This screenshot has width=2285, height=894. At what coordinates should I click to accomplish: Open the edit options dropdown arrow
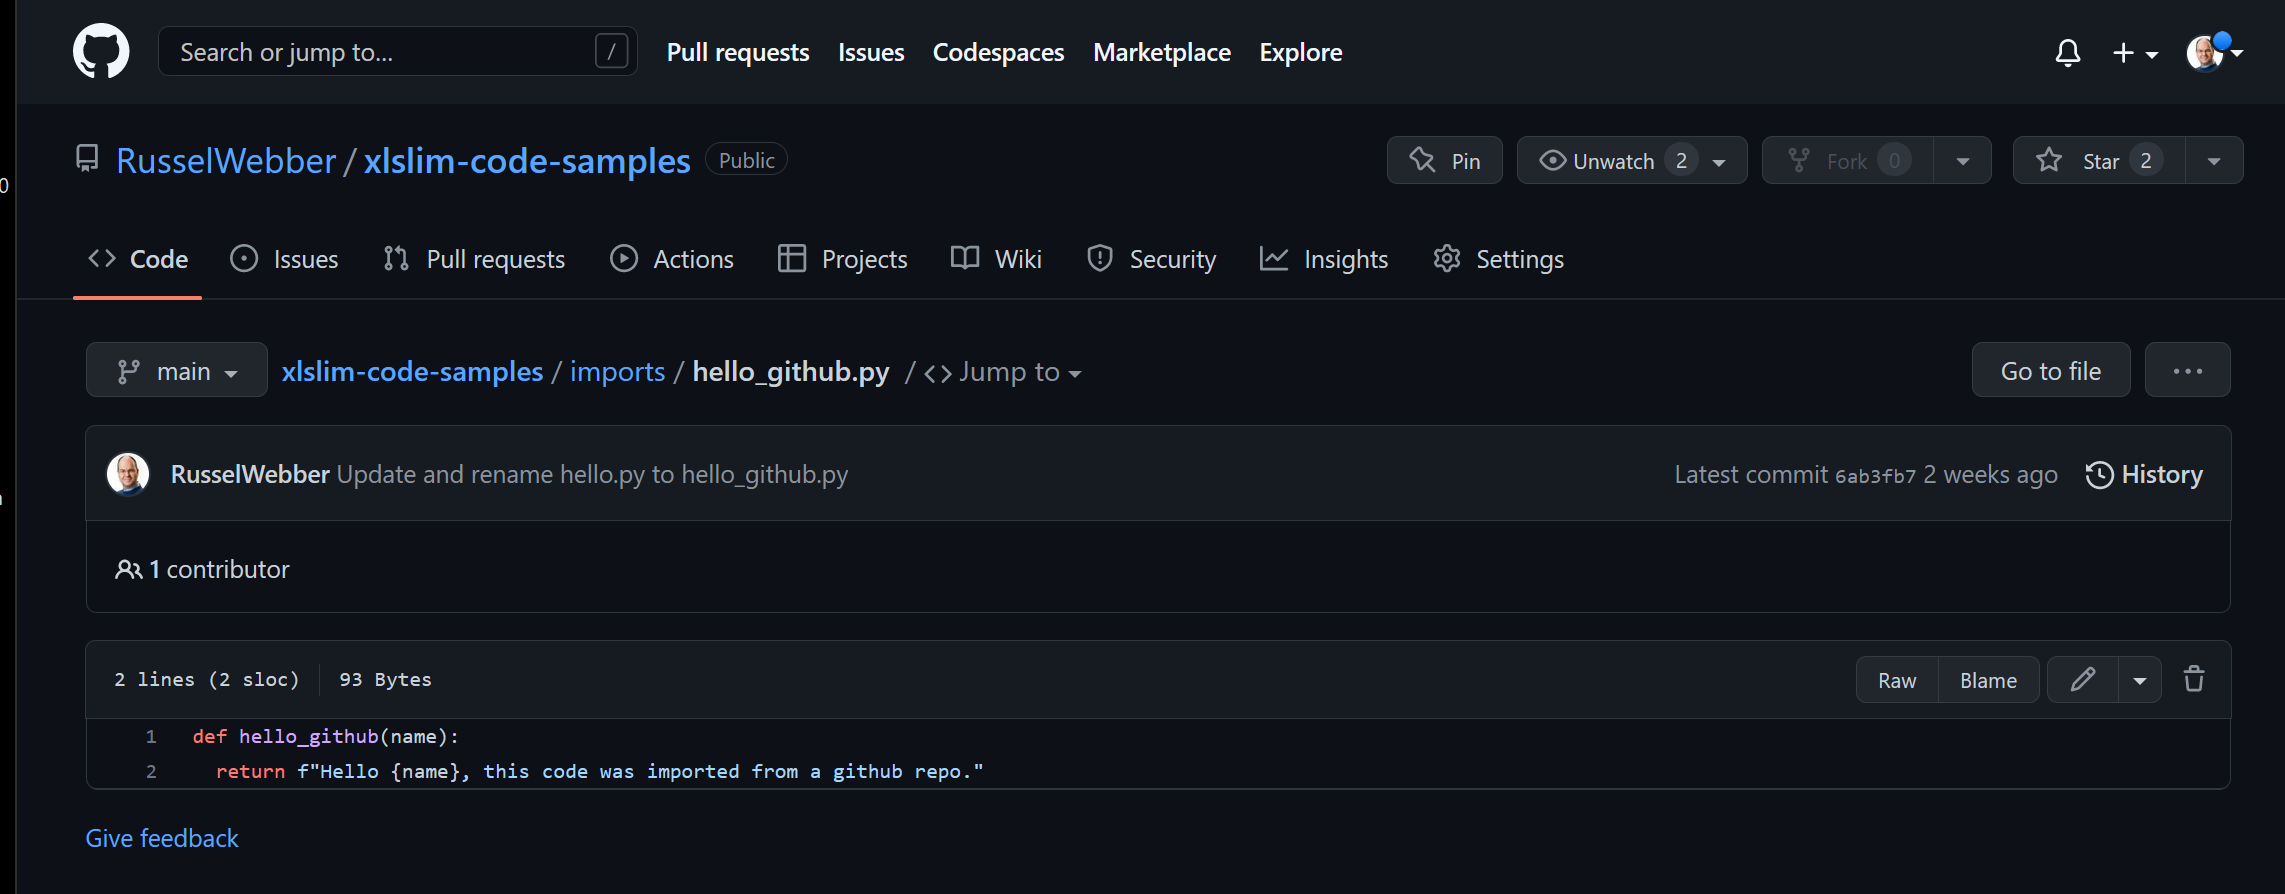point(2140,680)
